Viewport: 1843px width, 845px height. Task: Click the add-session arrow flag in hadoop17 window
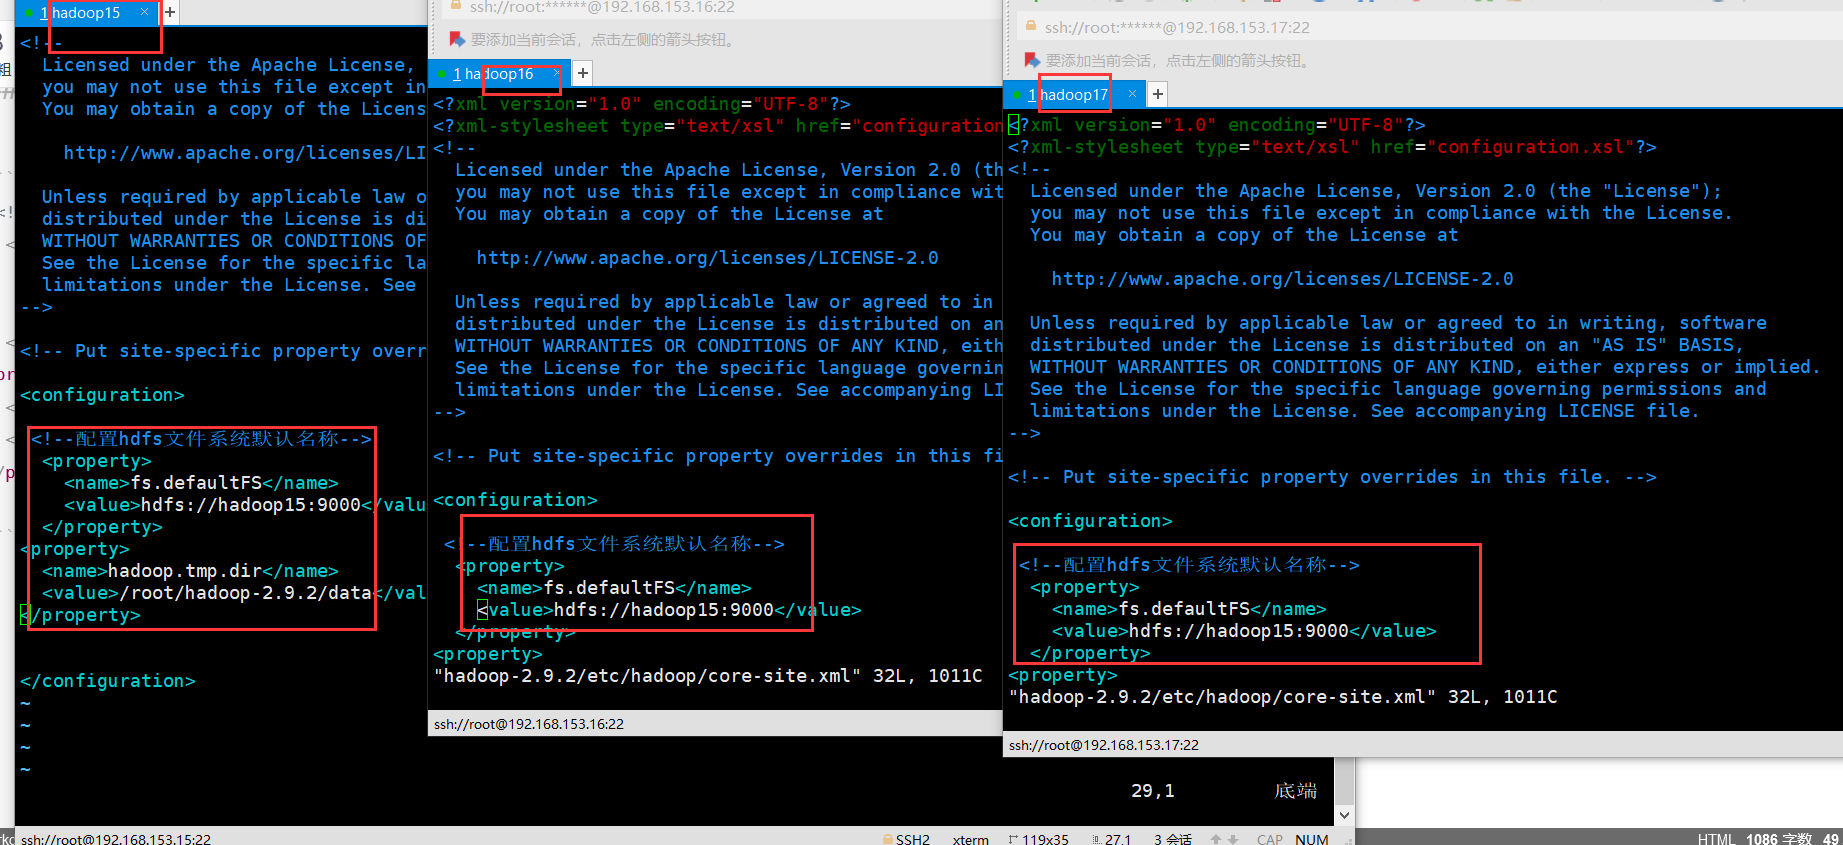pyautogui.click(x=1033, y=61)
